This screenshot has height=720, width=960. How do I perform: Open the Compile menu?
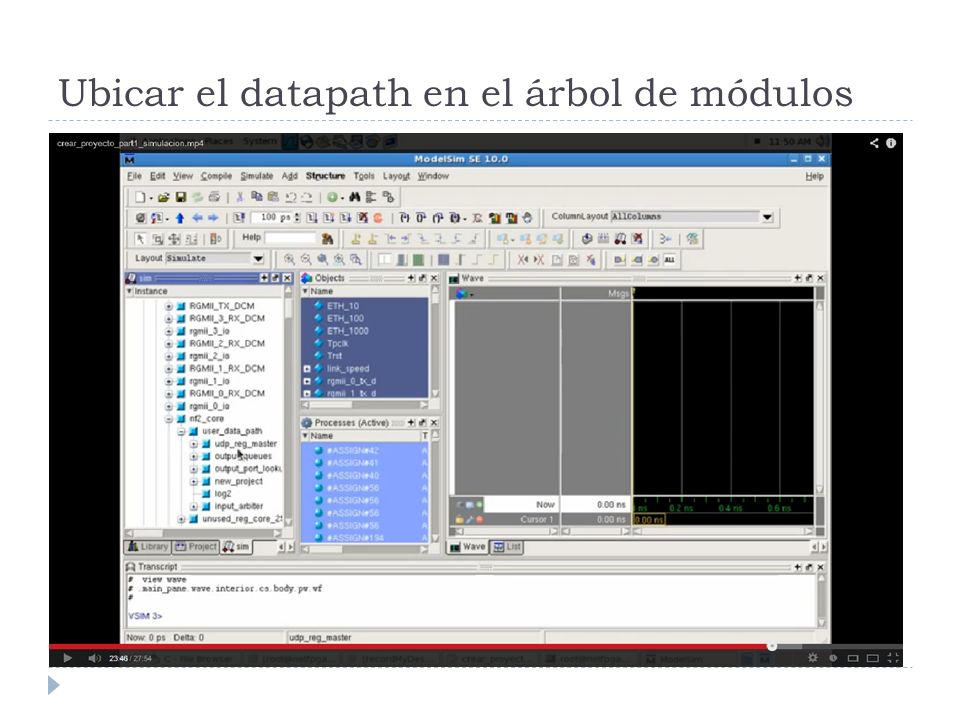click(216, 176)
